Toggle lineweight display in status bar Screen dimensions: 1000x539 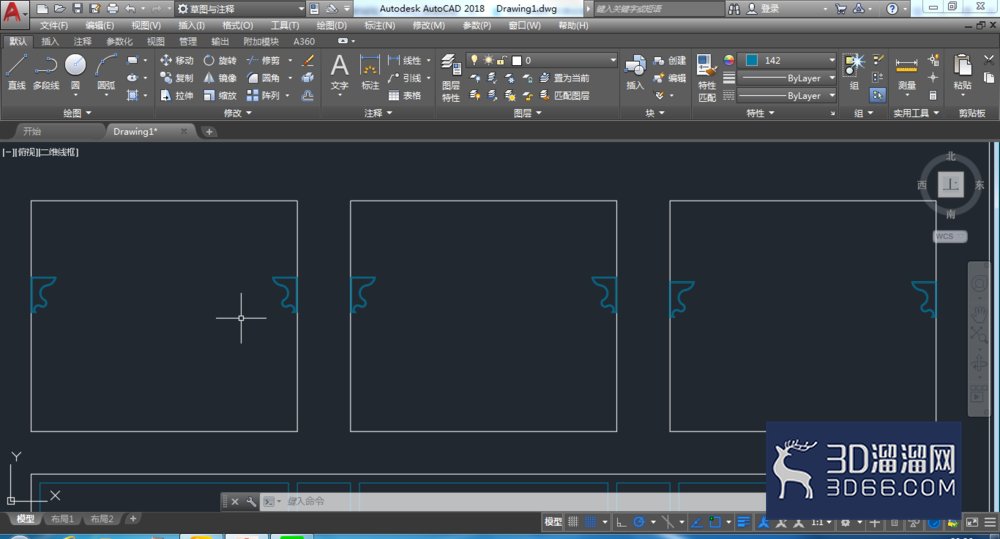[743, 522]
